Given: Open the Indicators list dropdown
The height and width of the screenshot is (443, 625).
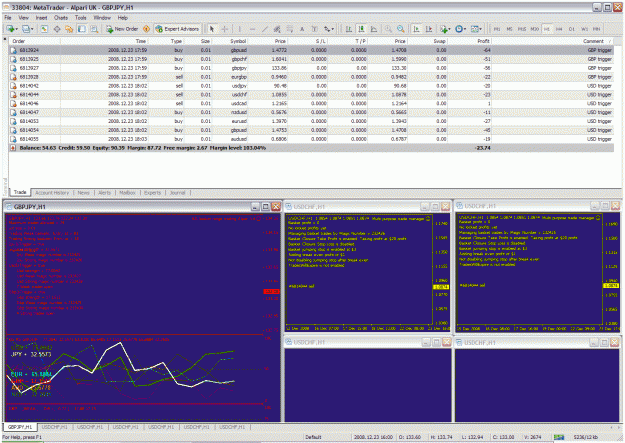Looking at the screenshot, I should pyautogui.click(x=445, y=29).
